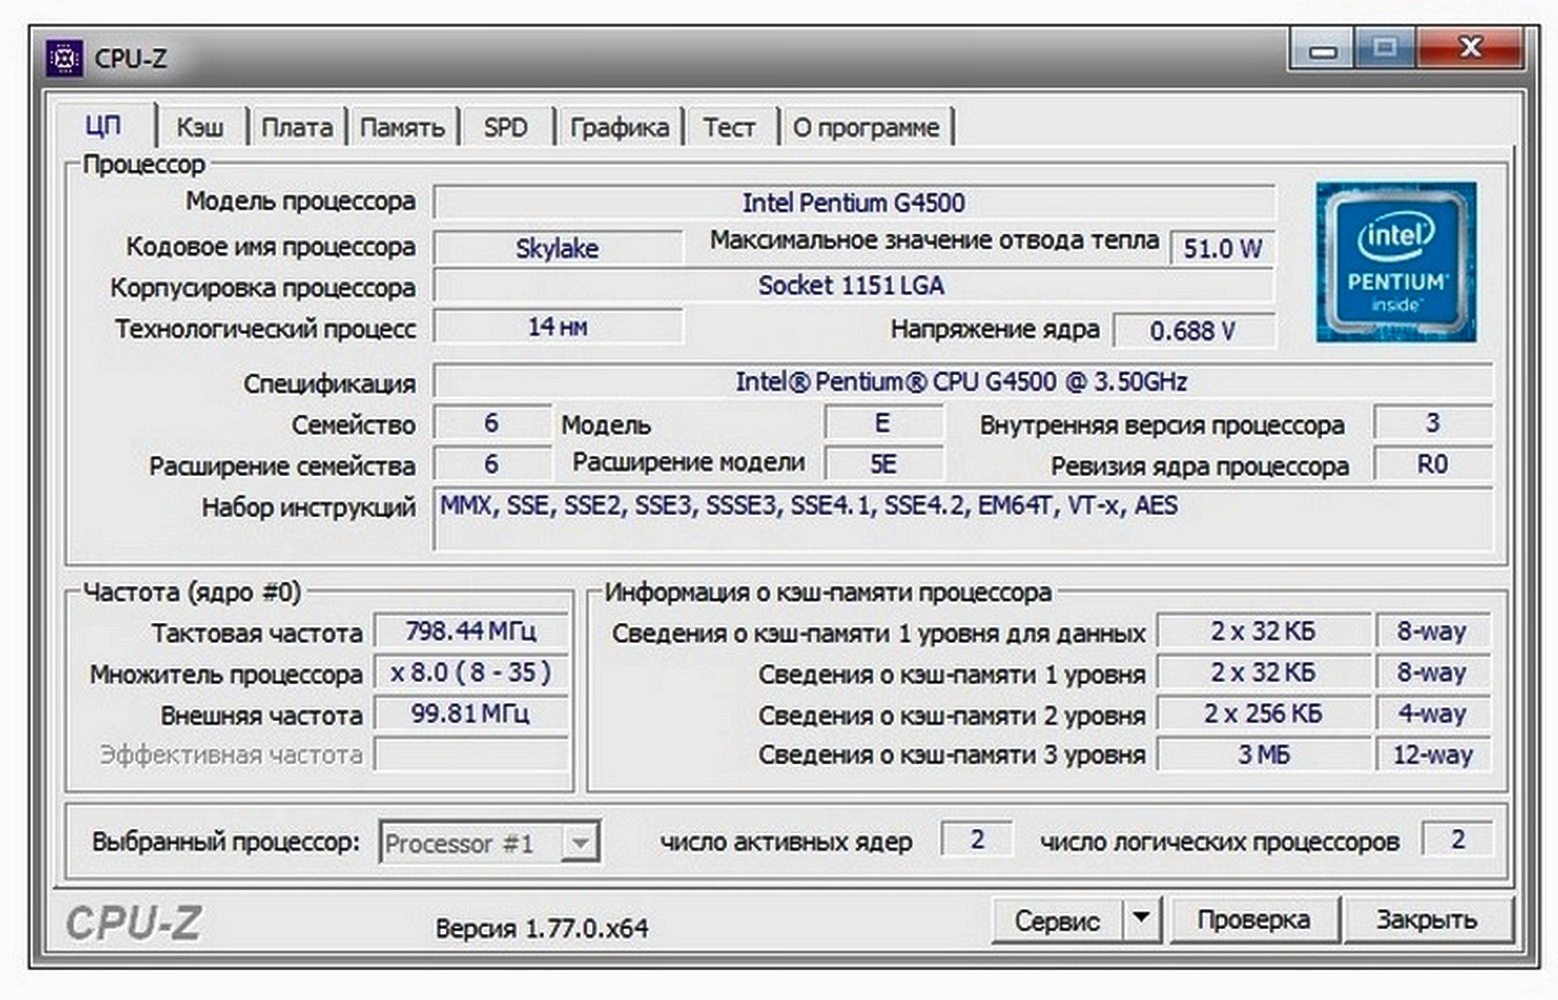Click the instruction set list field

coord(962,518)
